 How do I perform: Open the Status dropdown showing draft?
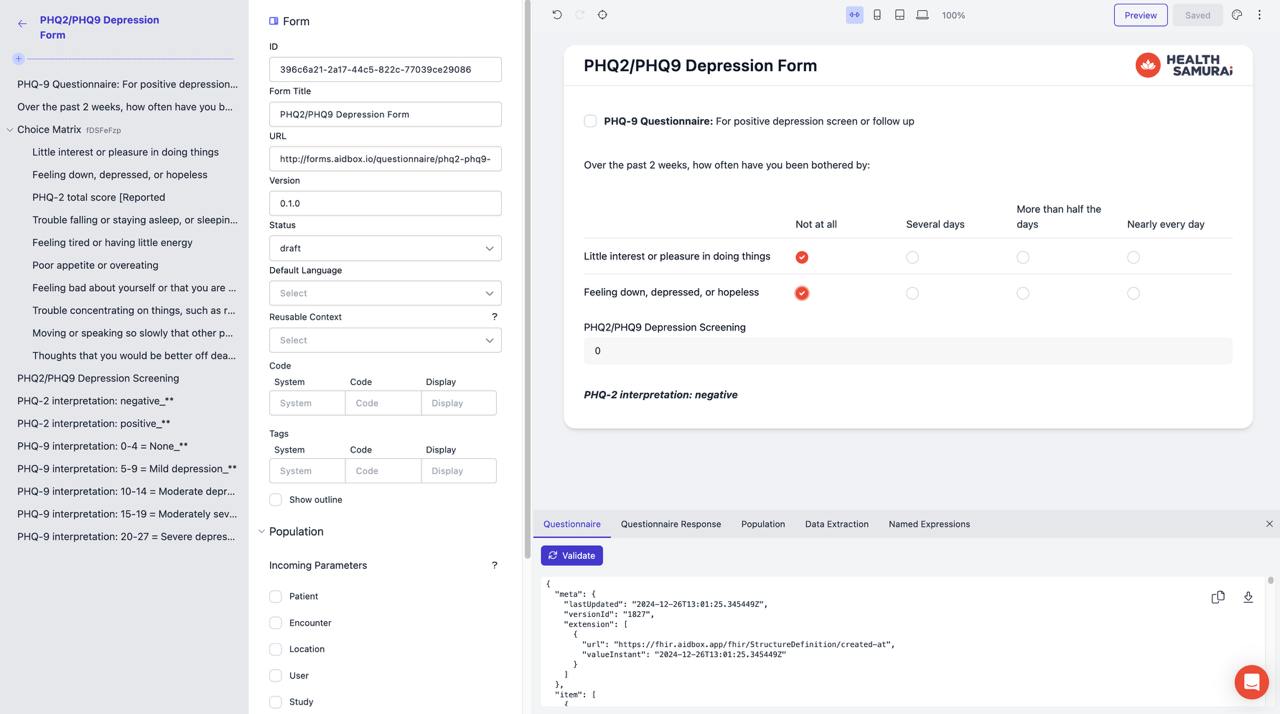tap(384, 248)
